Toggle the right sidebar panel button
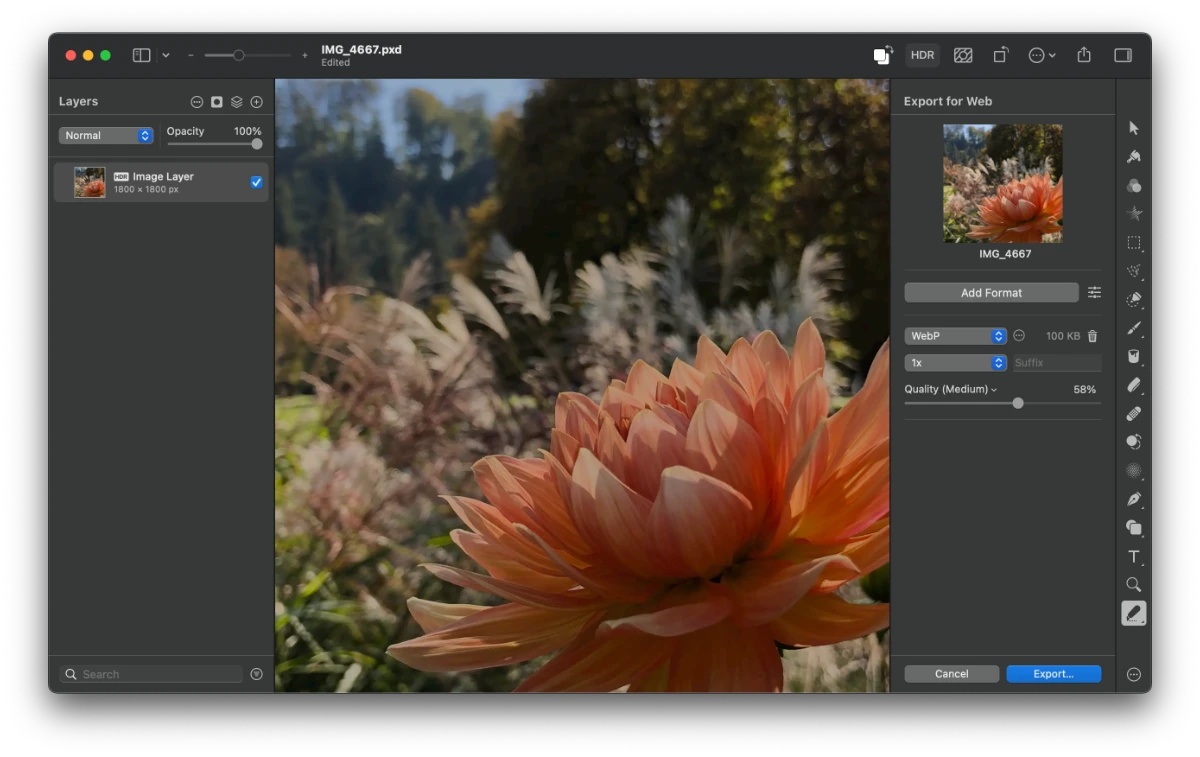 1123,55
